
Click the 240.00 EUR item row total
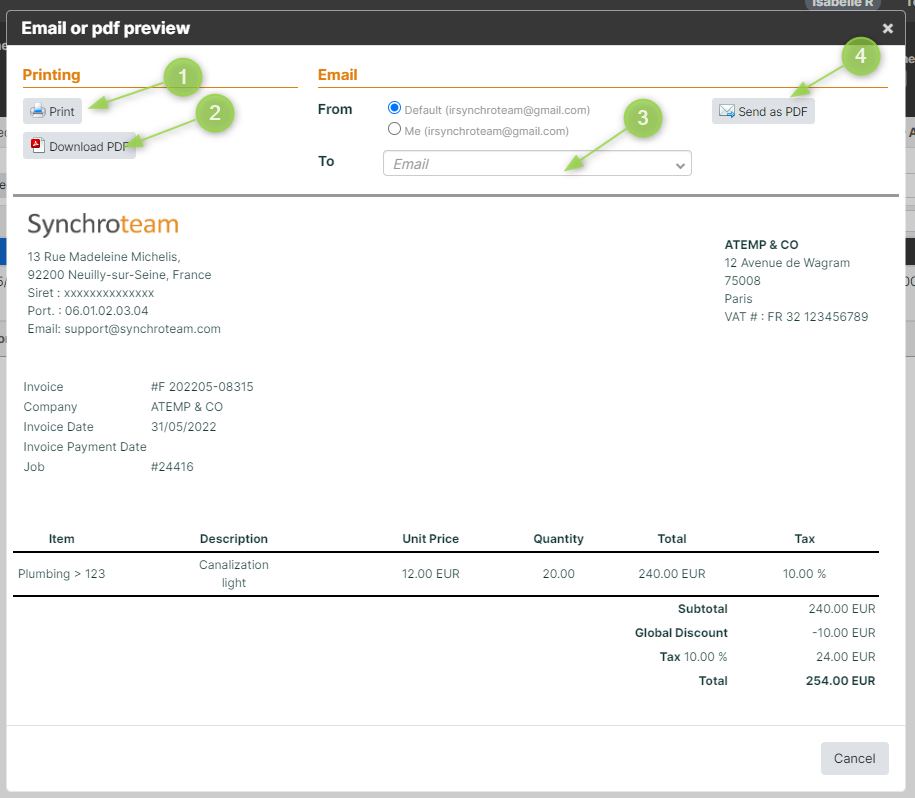pyautogui.click(x=672, y=574)
